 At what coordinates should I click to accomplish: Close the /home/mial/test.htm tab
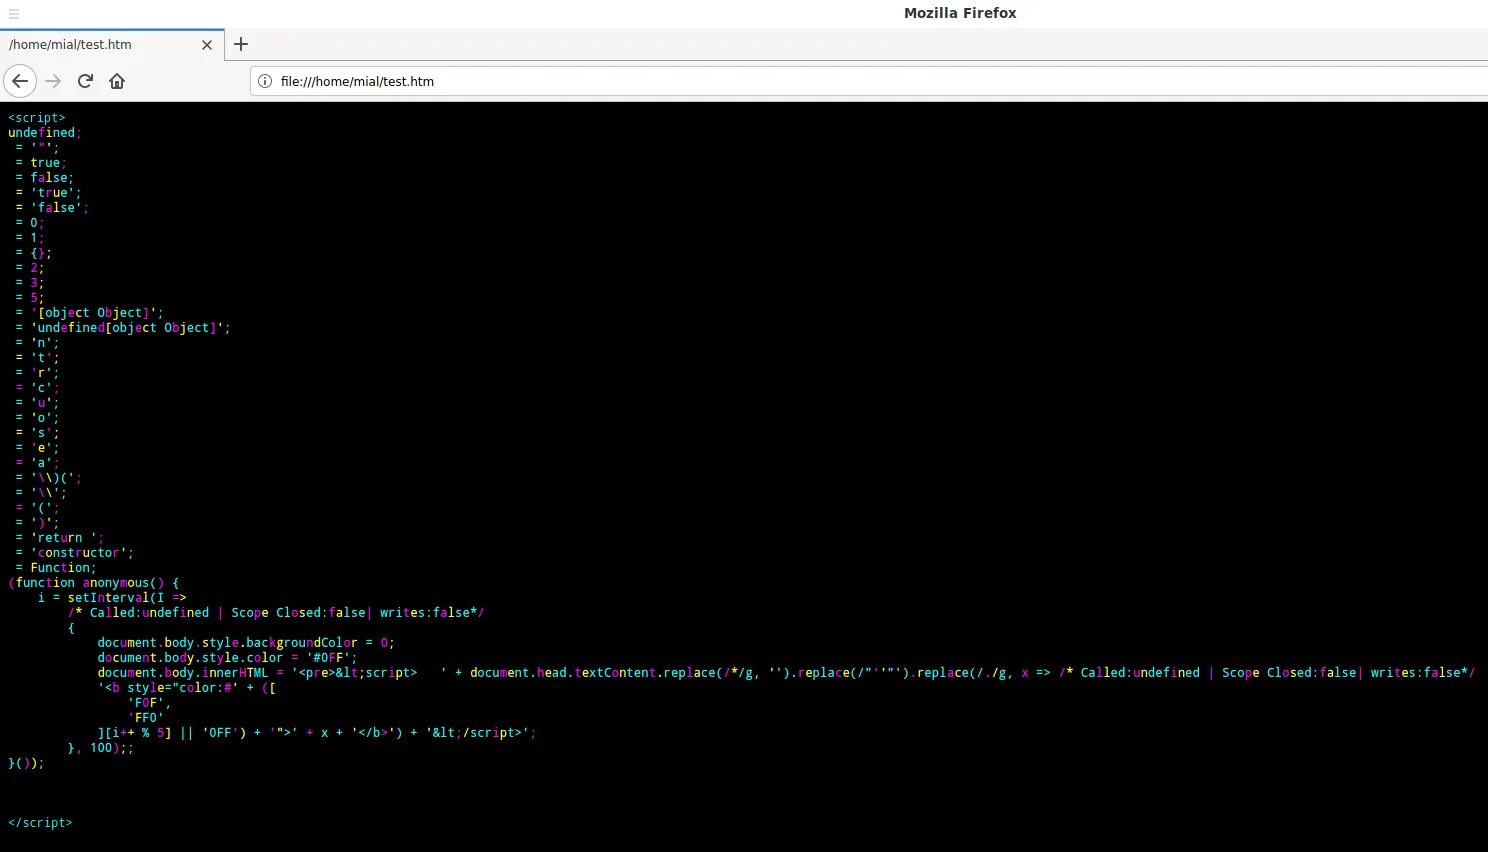click(207, 45)
